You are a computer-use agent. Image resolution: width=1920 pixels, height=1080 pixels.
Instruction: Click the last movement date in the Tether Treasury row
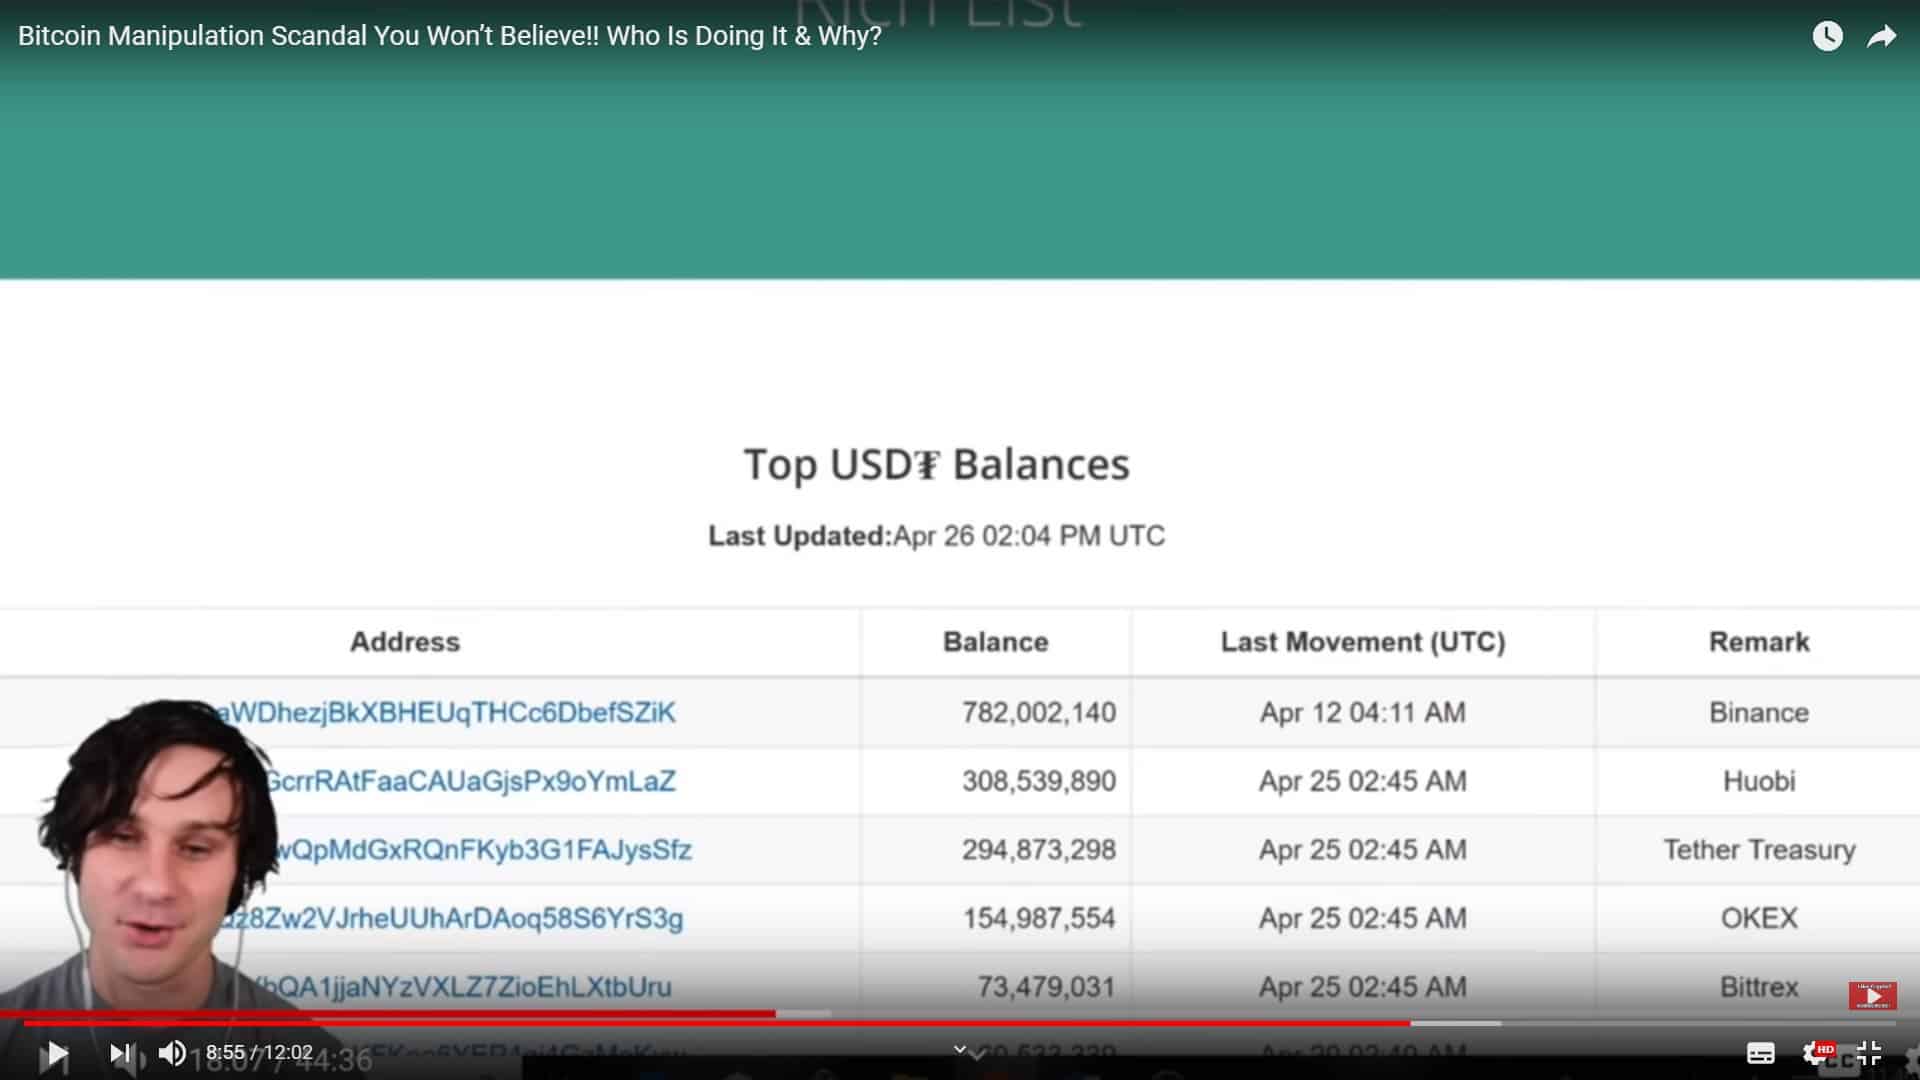pyautogui.click(x=1363, y=850)
